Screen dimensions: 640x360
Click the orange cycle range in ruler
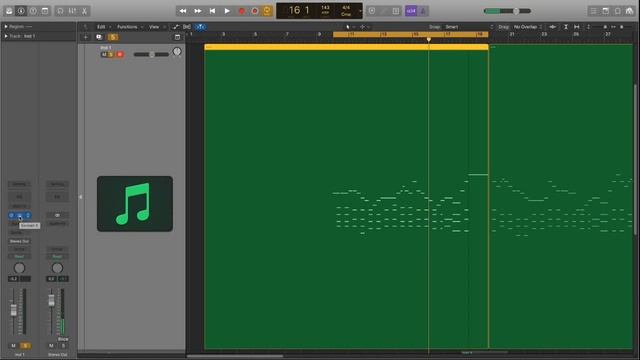411,35
